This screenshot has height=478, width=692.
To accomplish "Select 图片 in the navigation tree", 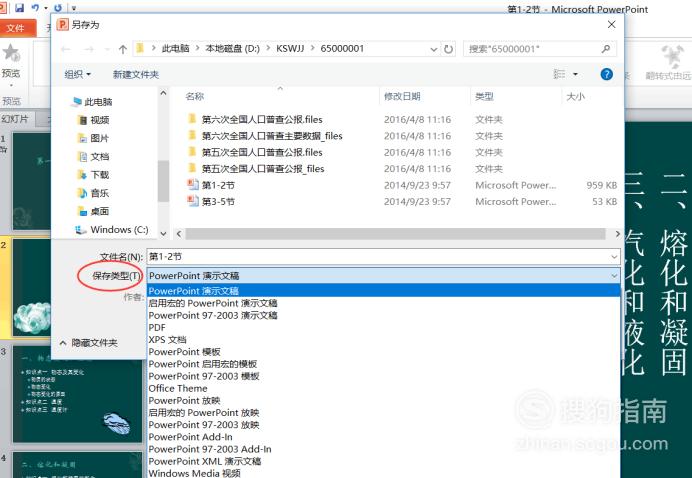I will (x=93, y=138).
